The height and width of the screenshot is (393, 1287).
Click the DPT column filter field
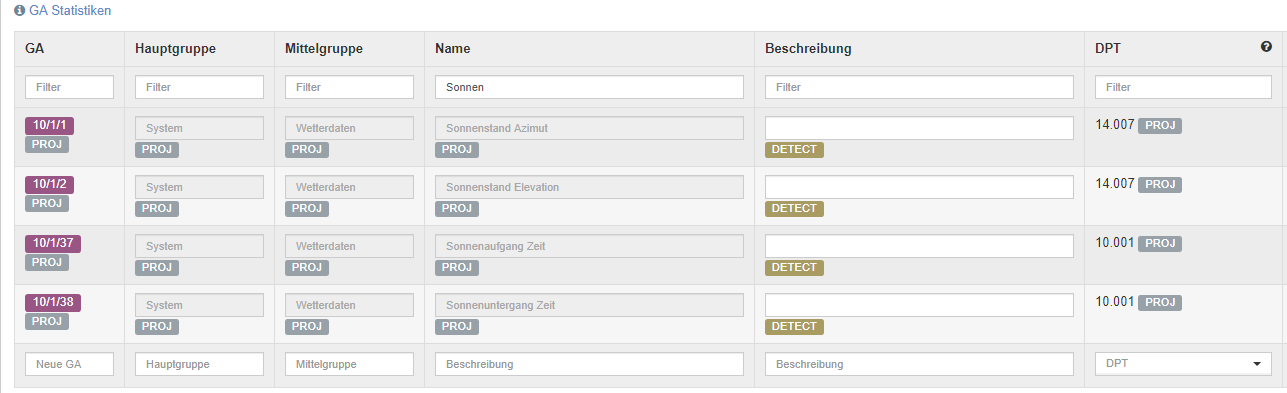(1183, 87)
